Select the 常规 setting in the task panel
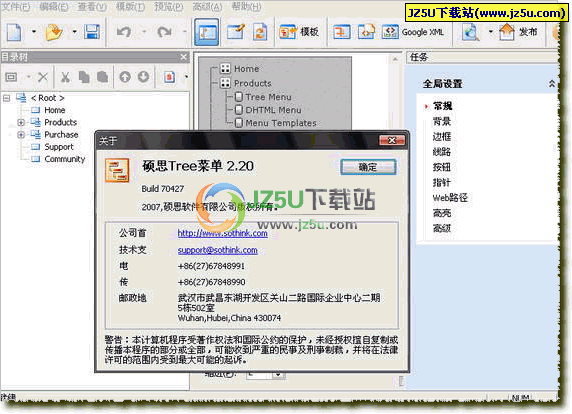 point(442,106)
